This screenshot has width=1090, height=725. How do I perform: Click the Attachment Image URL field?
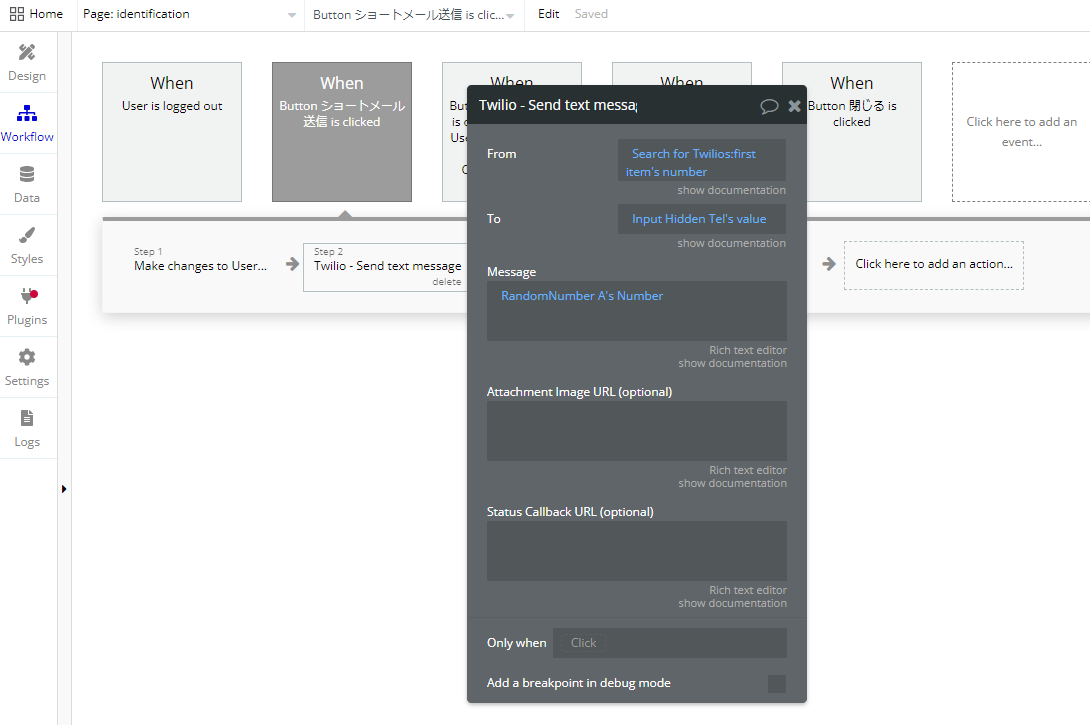click(637, 431)
